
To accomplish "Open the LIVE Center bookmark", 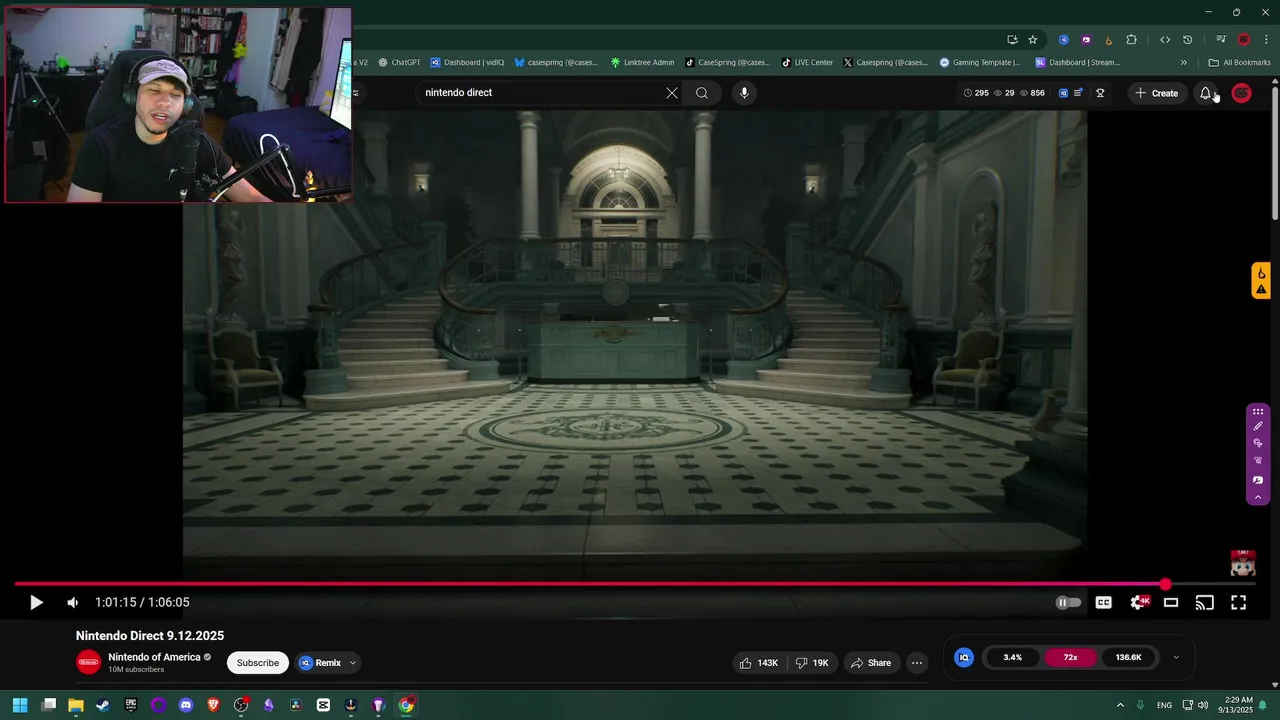I will (x=807, y=62).
